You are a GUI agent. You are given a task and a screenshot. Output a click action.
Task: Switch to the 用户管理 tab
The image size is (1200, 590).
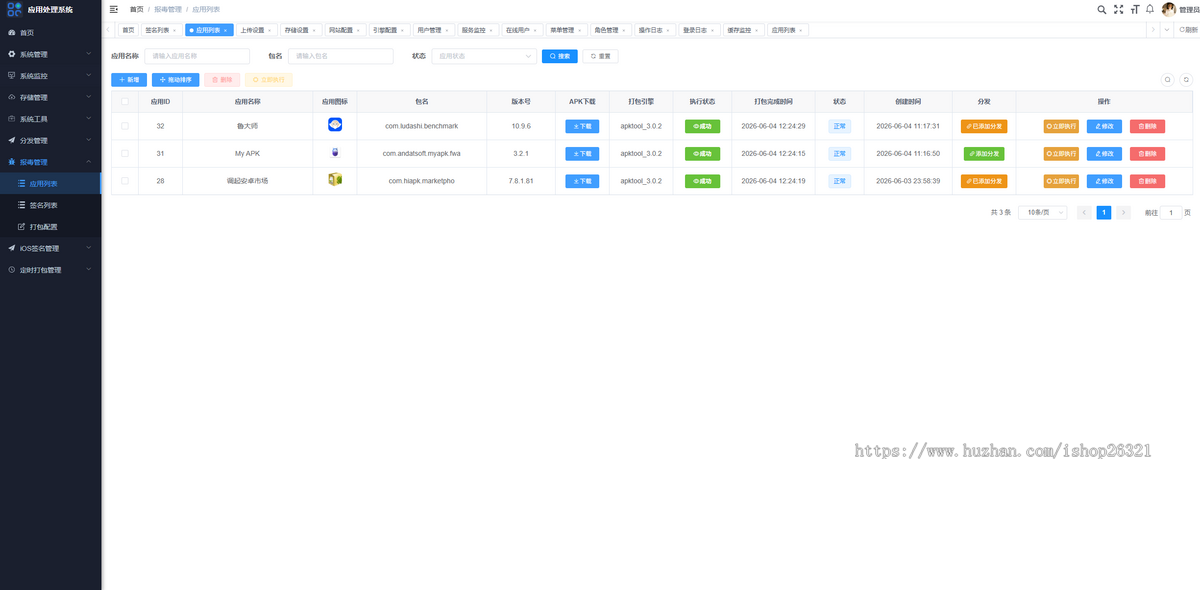[x=432, y=30]
